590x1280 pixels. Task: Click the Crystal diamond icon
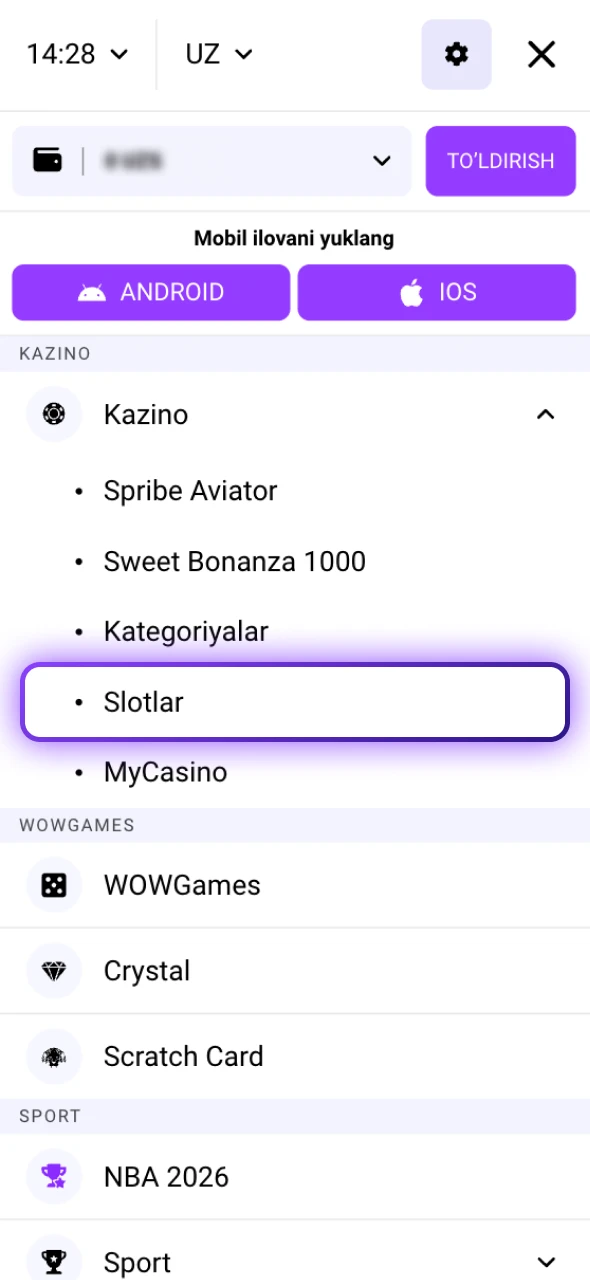click(x=53, y=970)
